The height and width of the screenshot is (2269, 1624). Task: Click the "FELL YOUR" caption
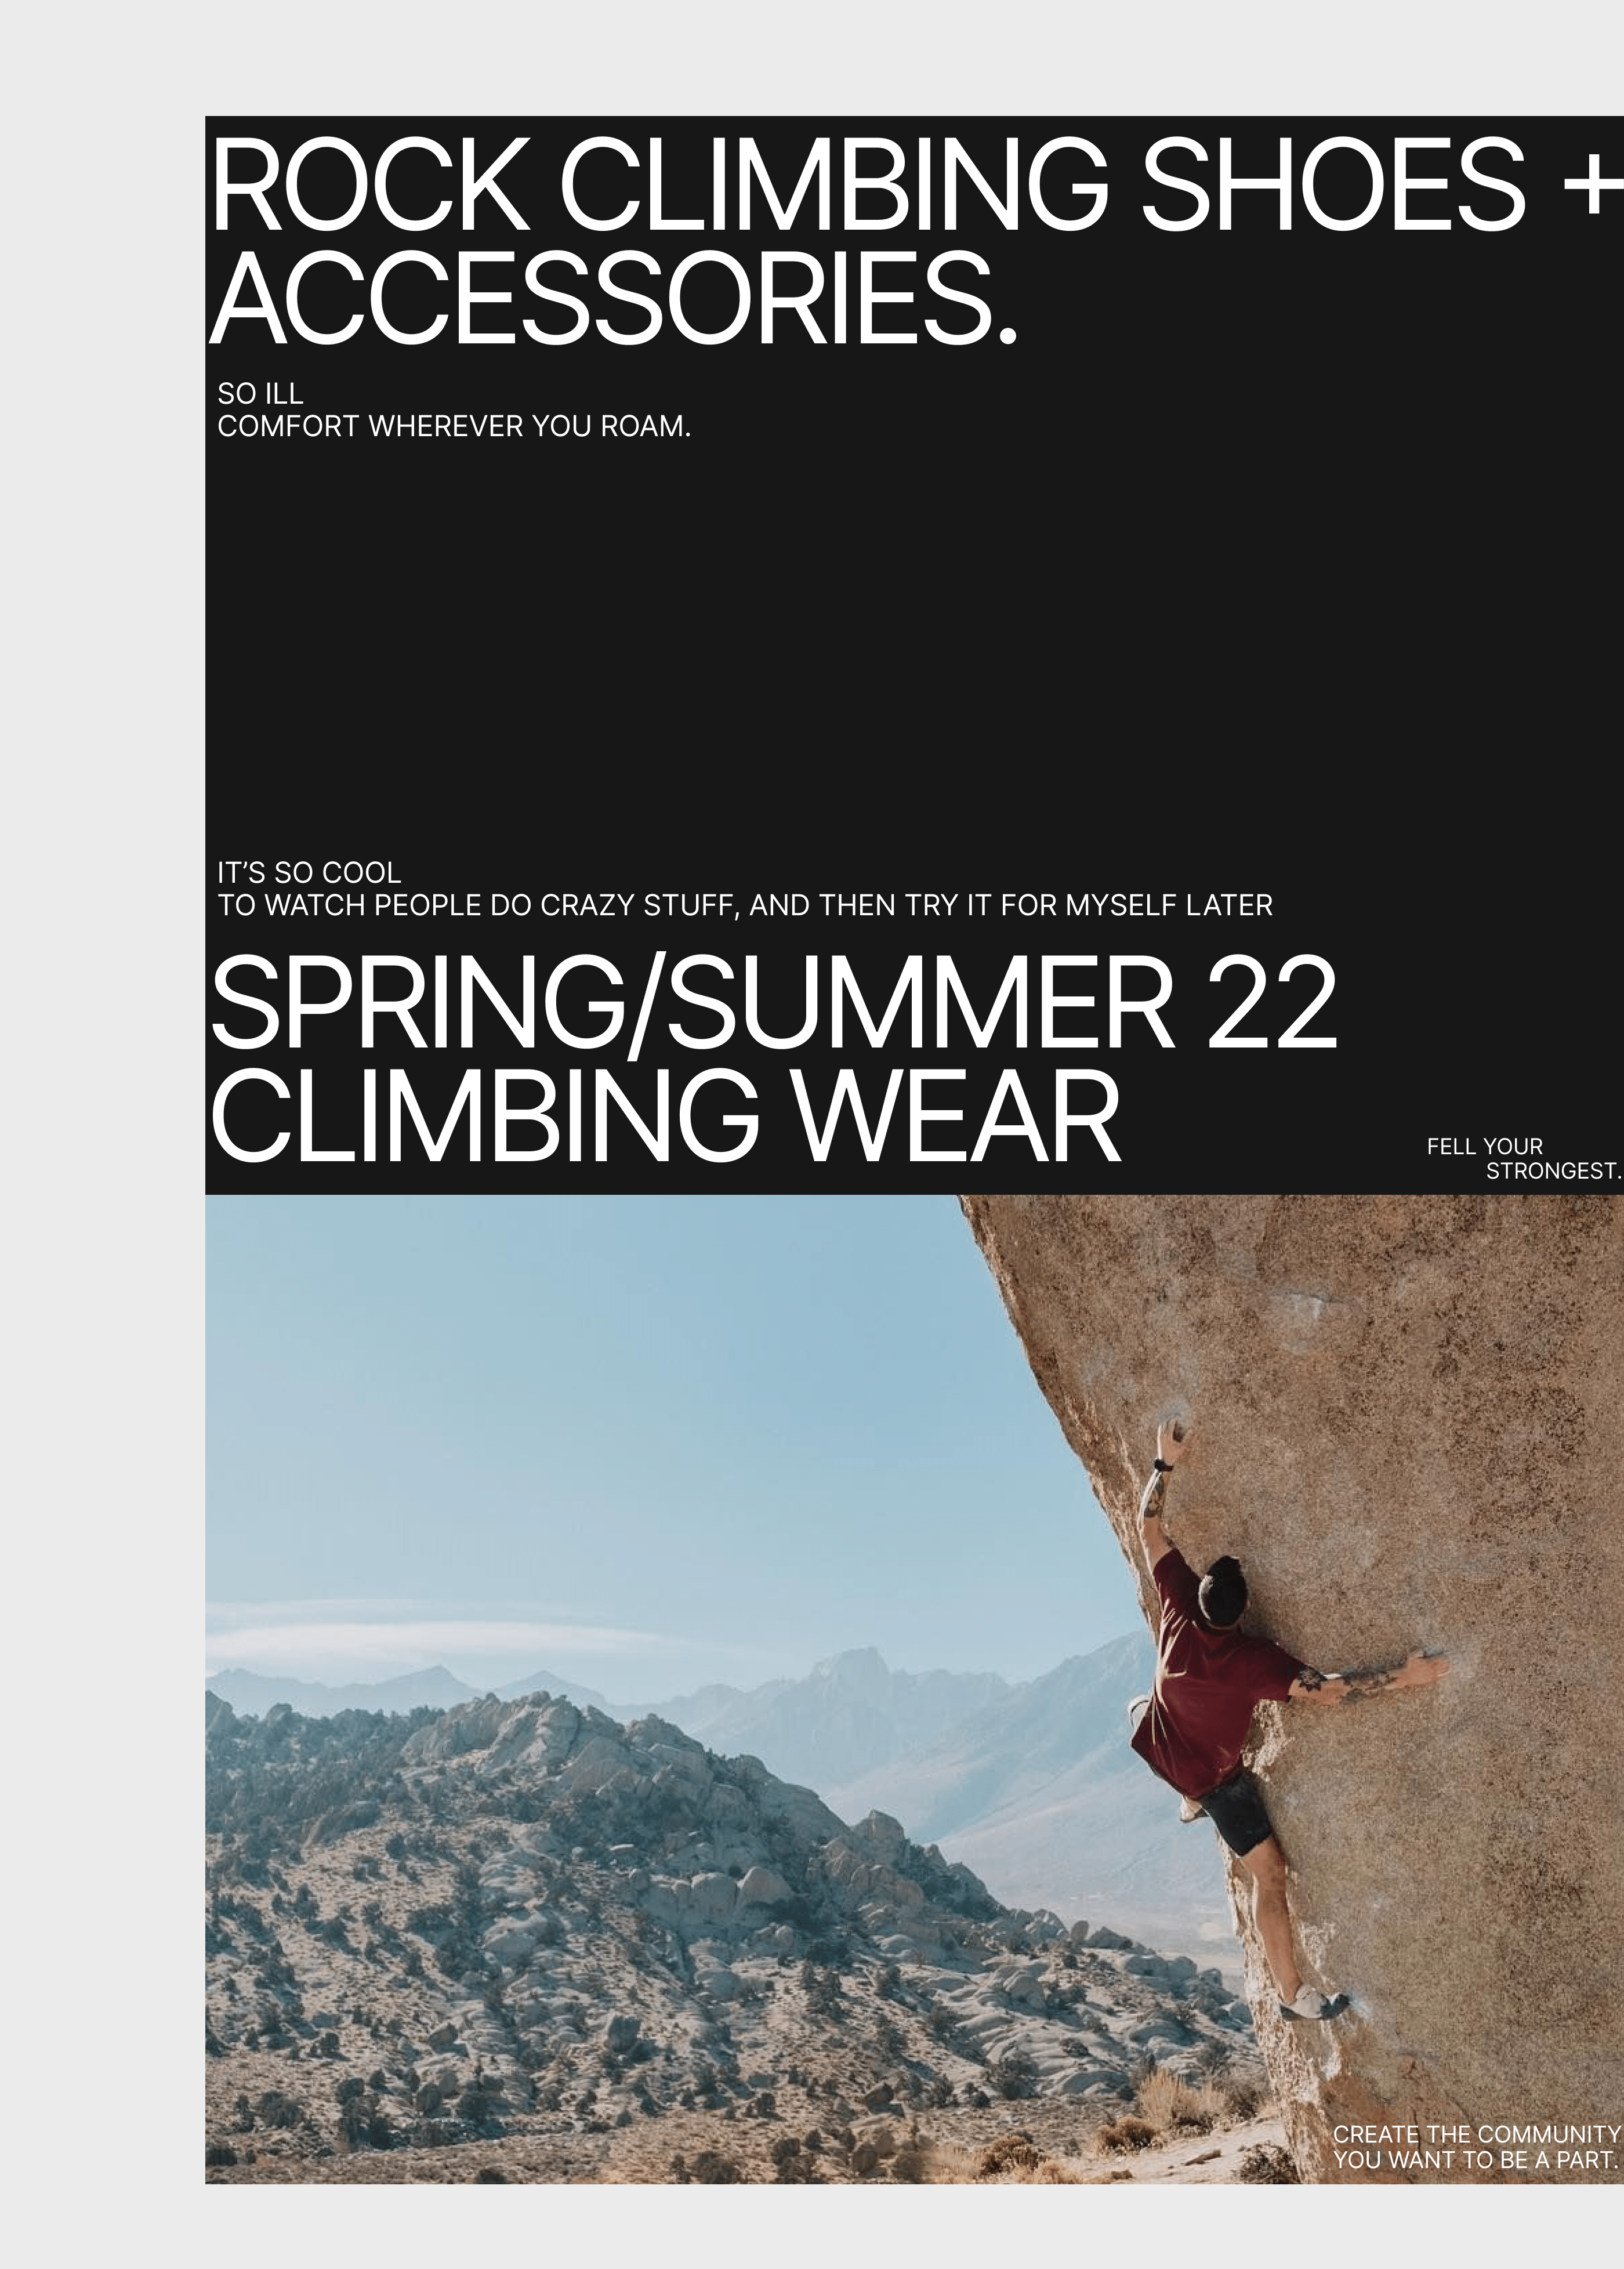(1484, 1147)
